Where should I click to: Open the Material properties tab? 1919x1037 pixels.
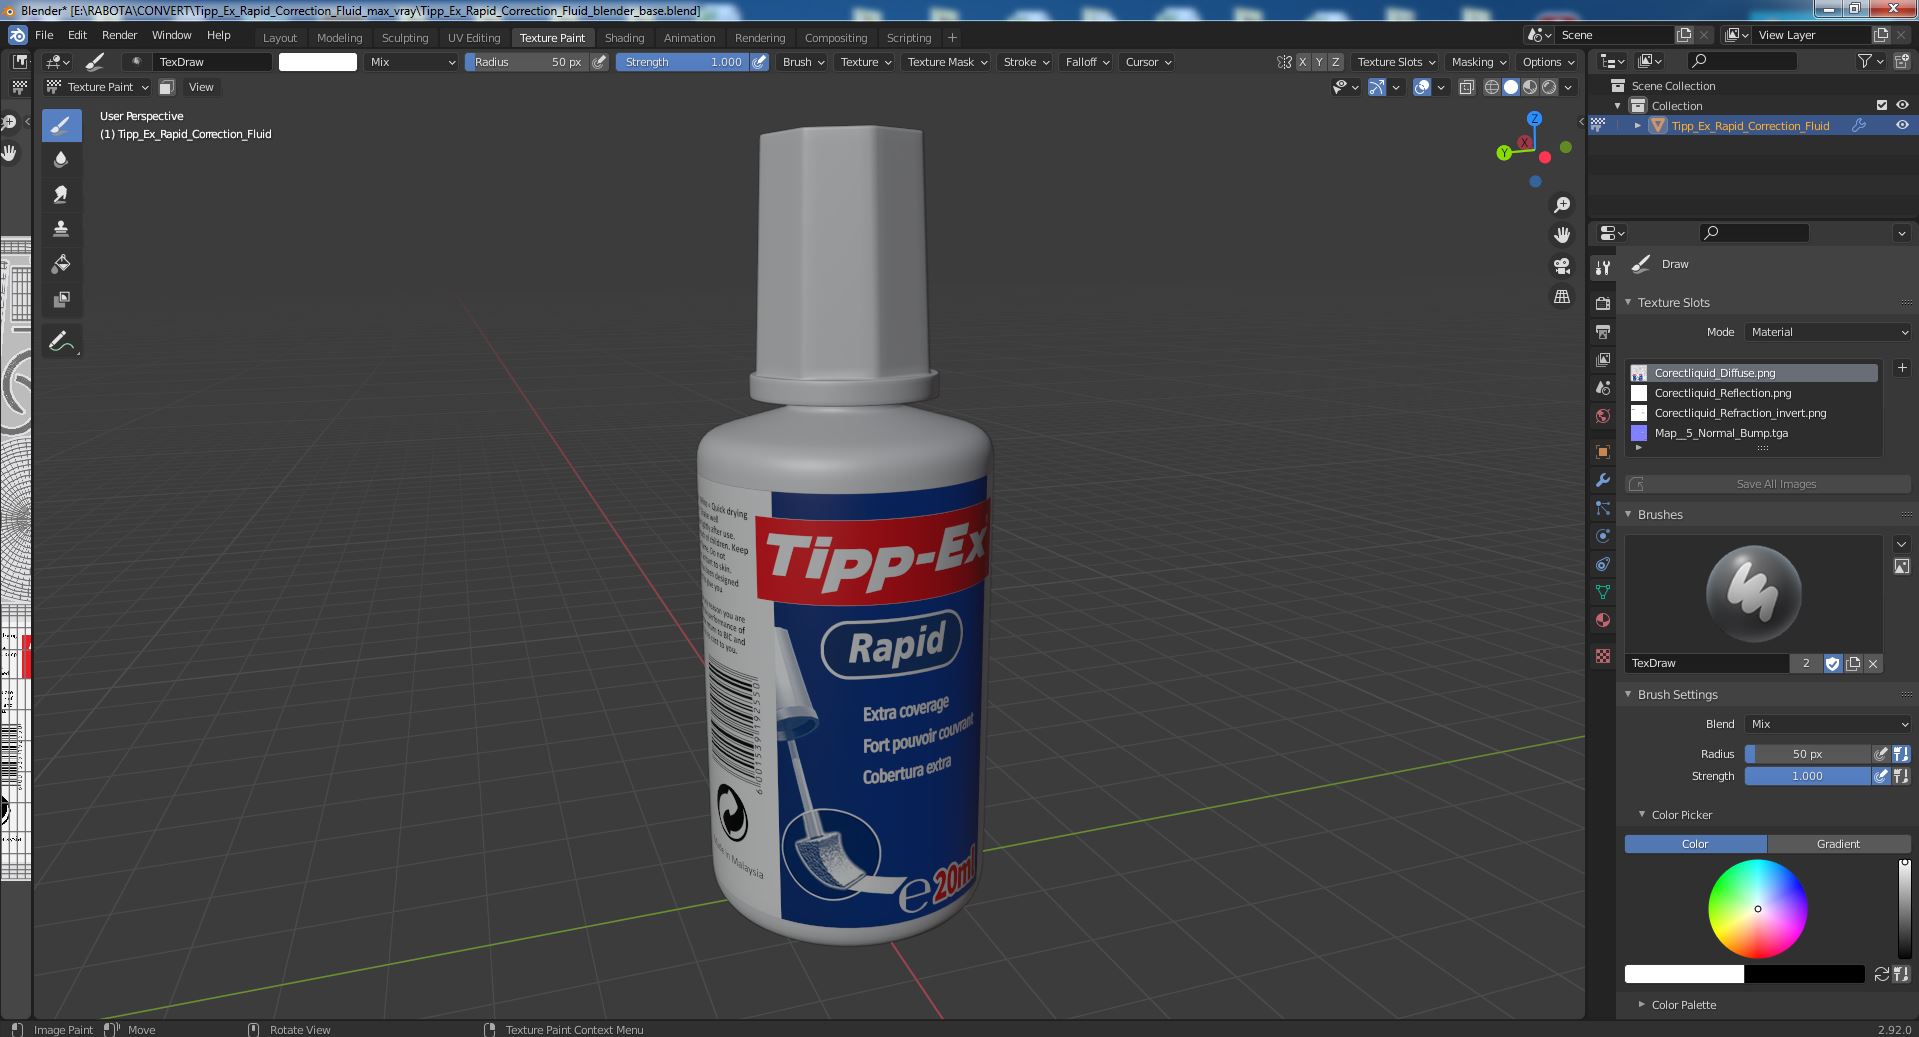click(x=1603, y=620)
